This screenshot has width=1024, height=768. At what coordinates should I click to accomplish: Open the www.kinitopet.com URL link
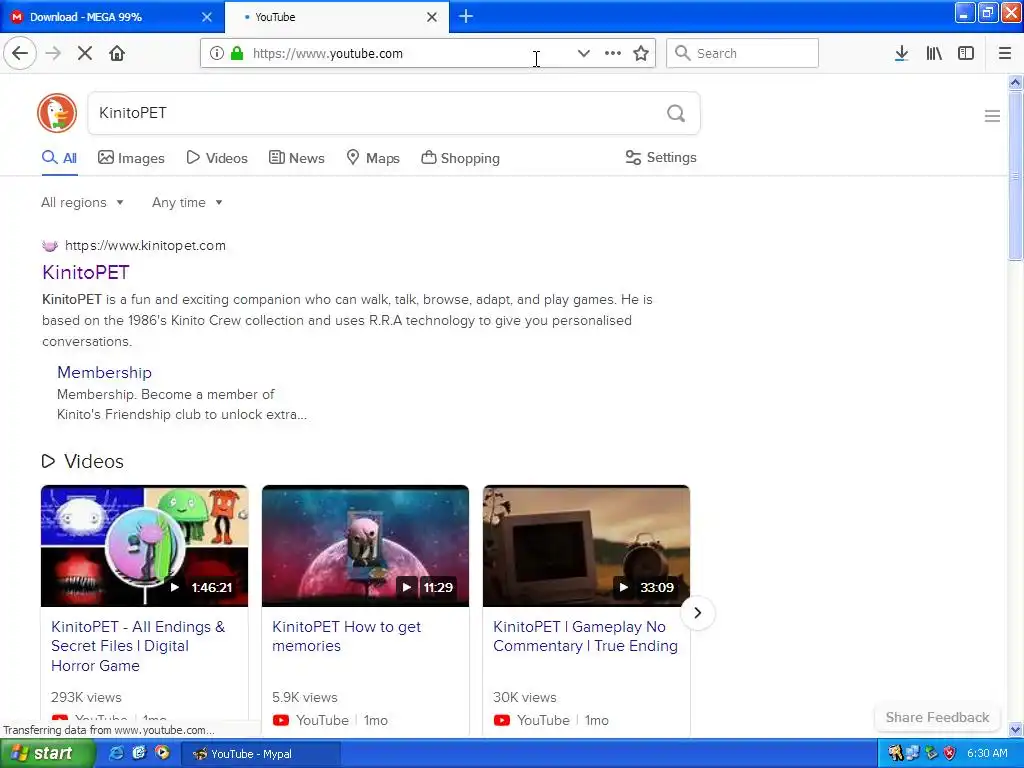(145, 246)
